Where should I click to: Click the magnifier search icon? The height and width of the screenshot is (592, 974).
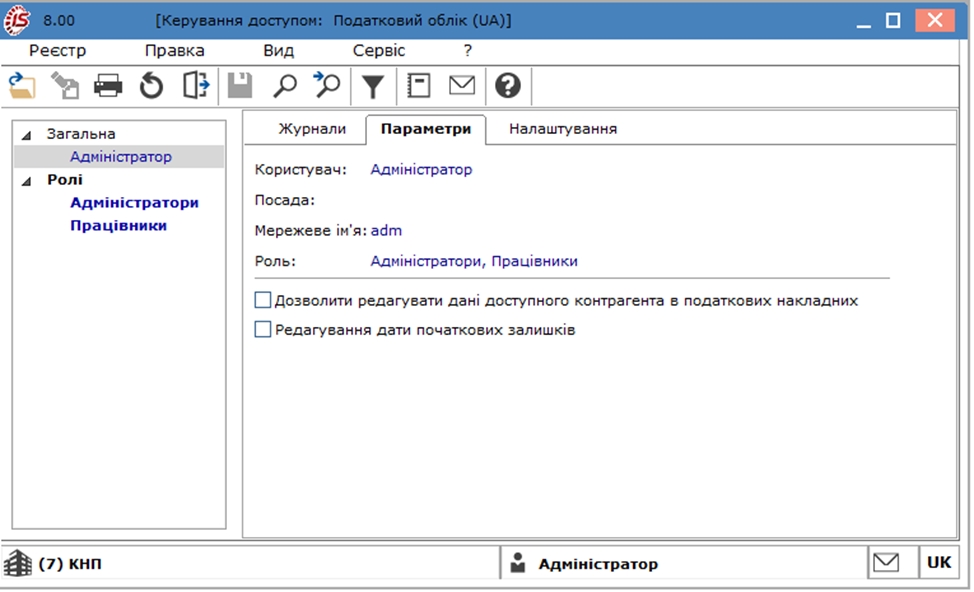pyautogui.click(x=285, y=85)
